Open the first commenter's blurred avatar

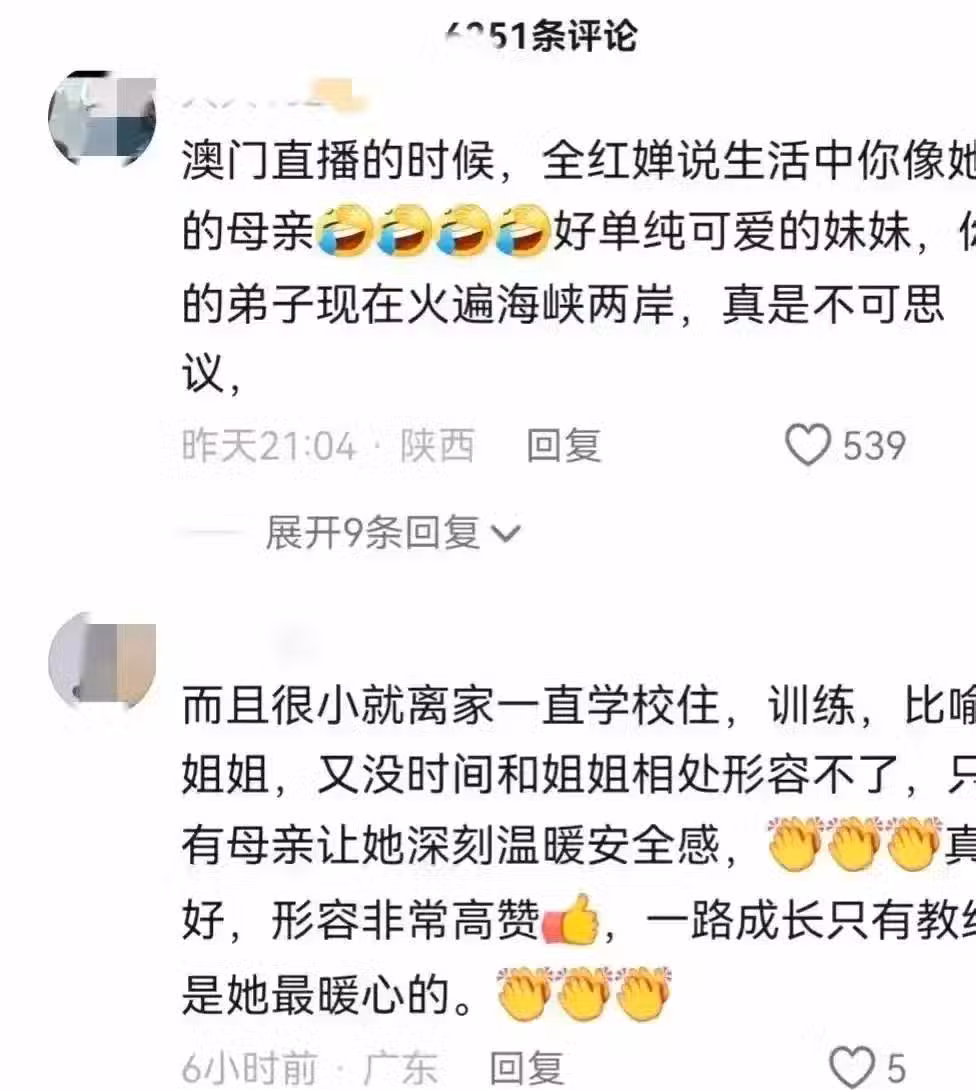click(x=101, y=117)
